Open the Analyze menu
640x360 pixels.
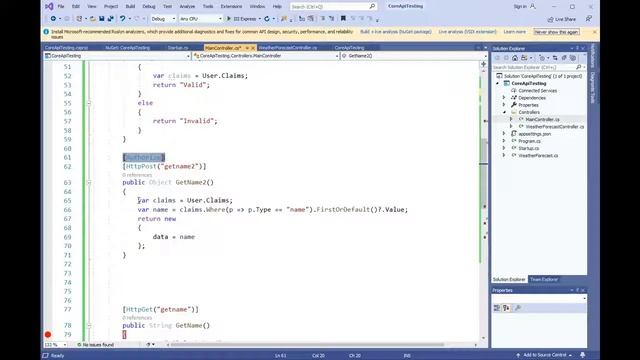(187, 7)
